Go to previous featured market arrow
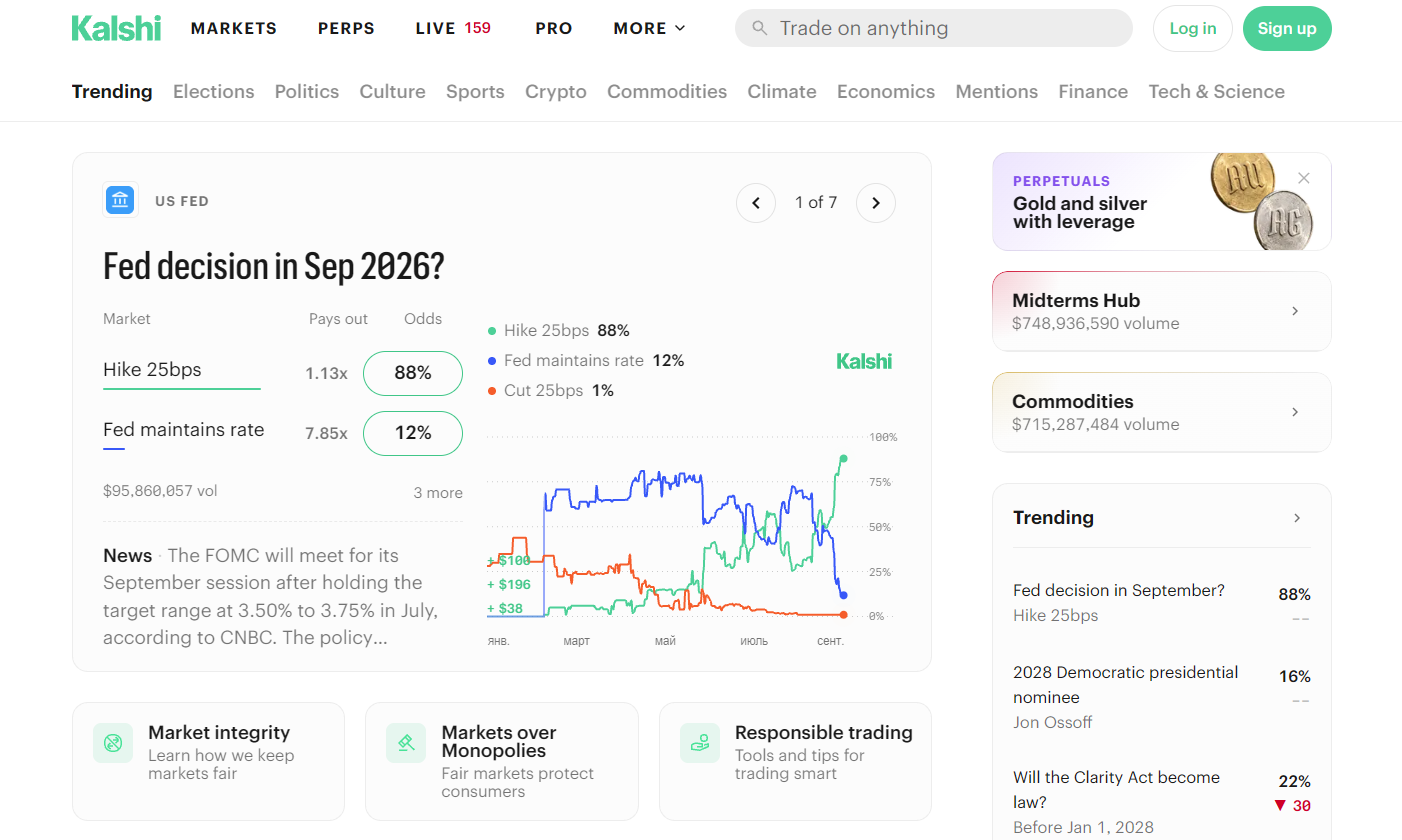Image resolution: width=1402 pixels, height=840 pixels. tap(756, 203)
